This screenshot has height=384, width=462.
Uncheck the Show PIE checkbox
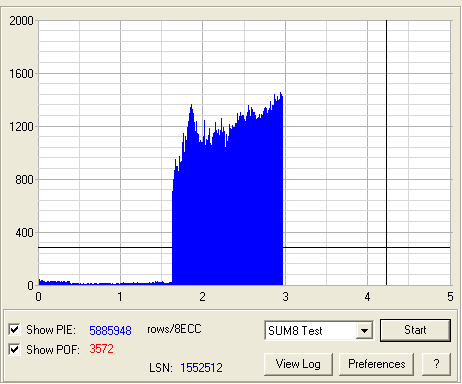(x=14, y=330)
